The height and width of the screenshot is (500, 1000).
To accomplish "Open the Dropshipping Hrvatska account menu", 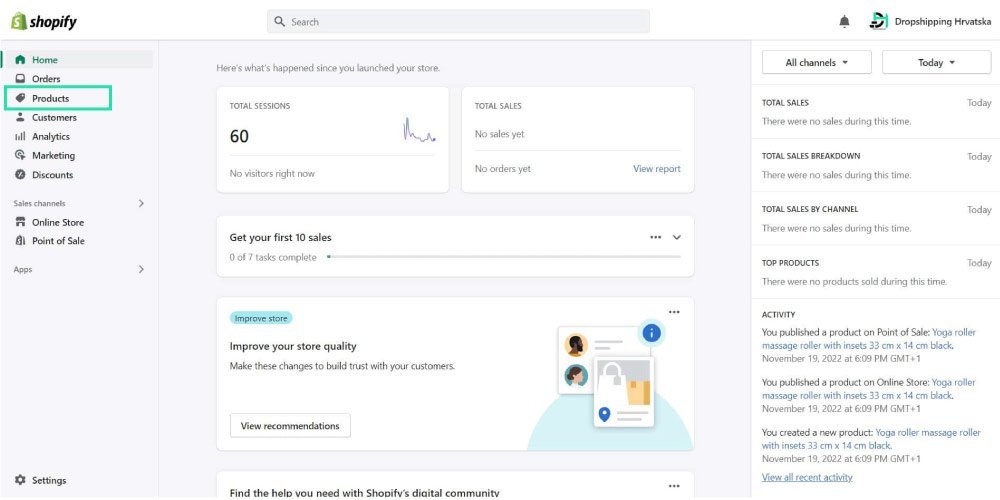I will [930, 21].
